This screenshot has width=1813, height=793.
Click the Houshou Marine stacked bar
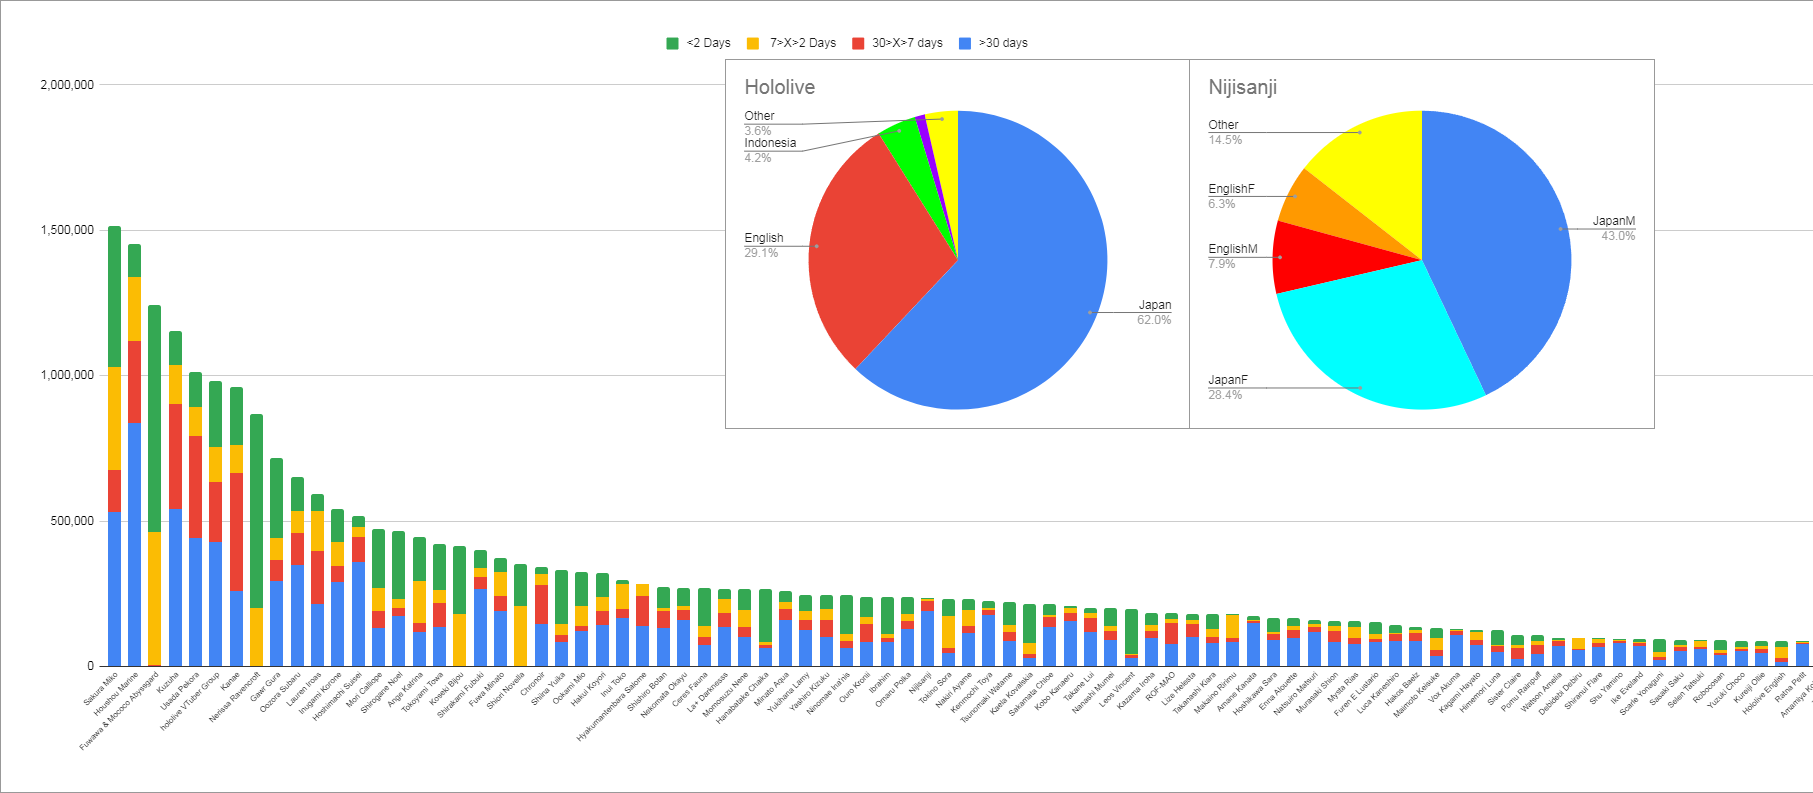pyautogui.click(x=134, y=455)
